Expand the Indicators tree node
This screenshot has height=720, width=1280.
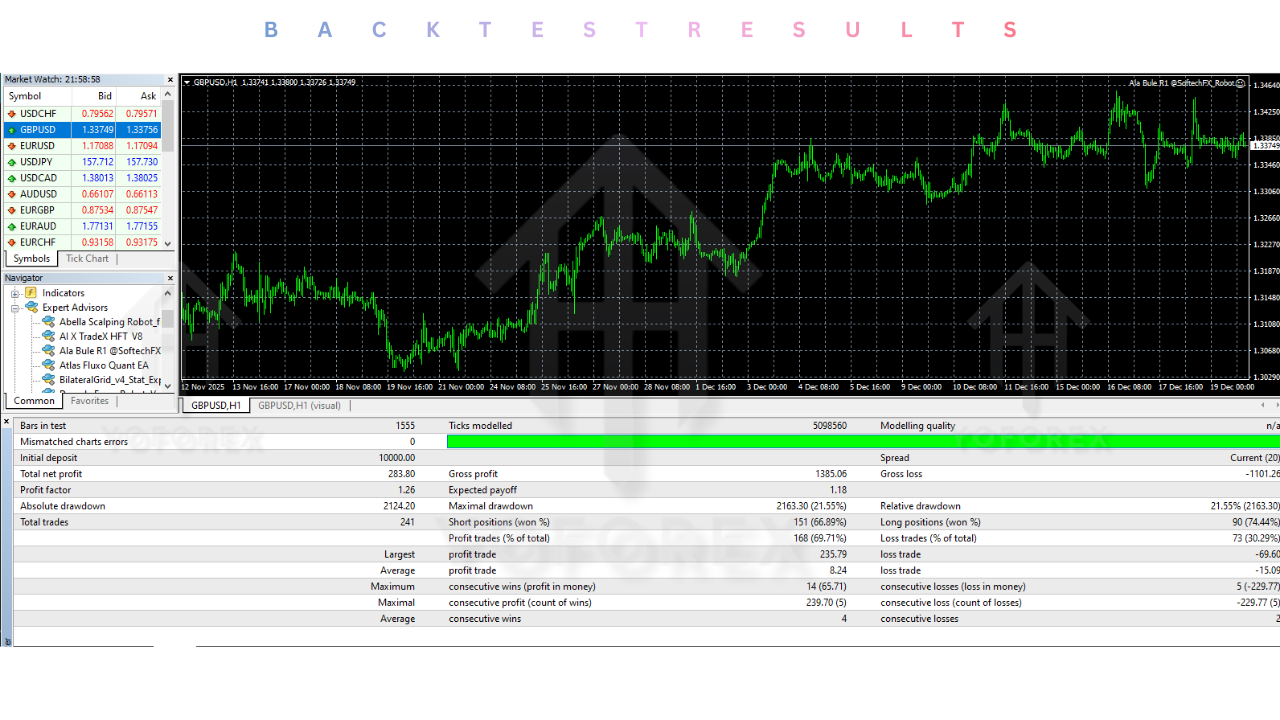pos(15,293)
